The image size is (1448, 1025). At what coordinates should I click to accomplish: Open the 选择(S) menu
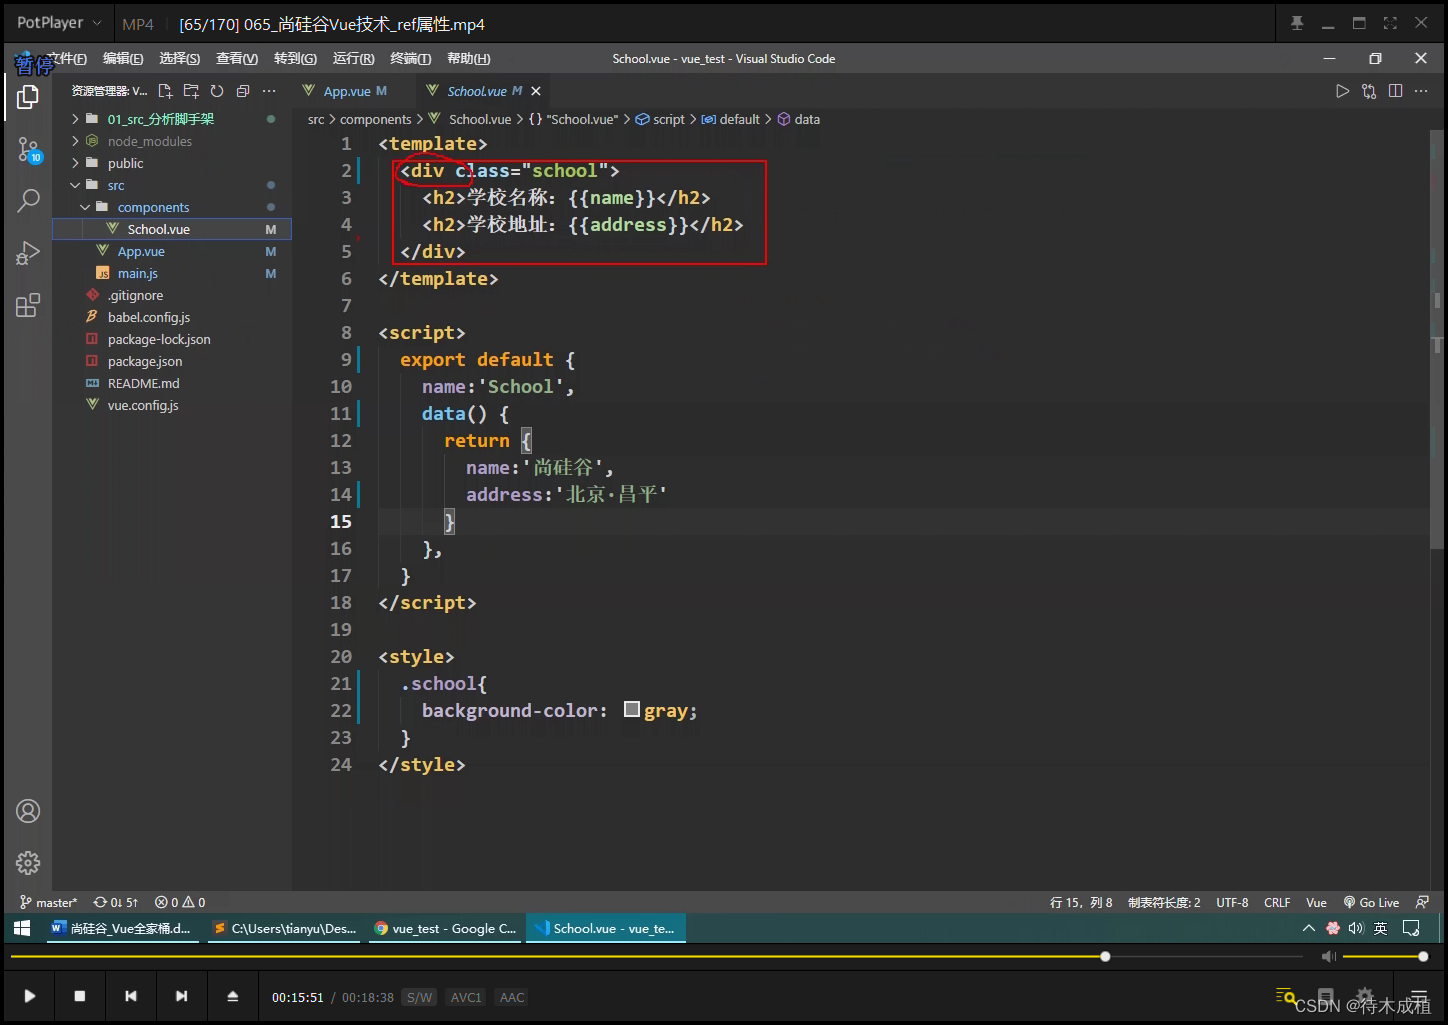pos(180,59)
